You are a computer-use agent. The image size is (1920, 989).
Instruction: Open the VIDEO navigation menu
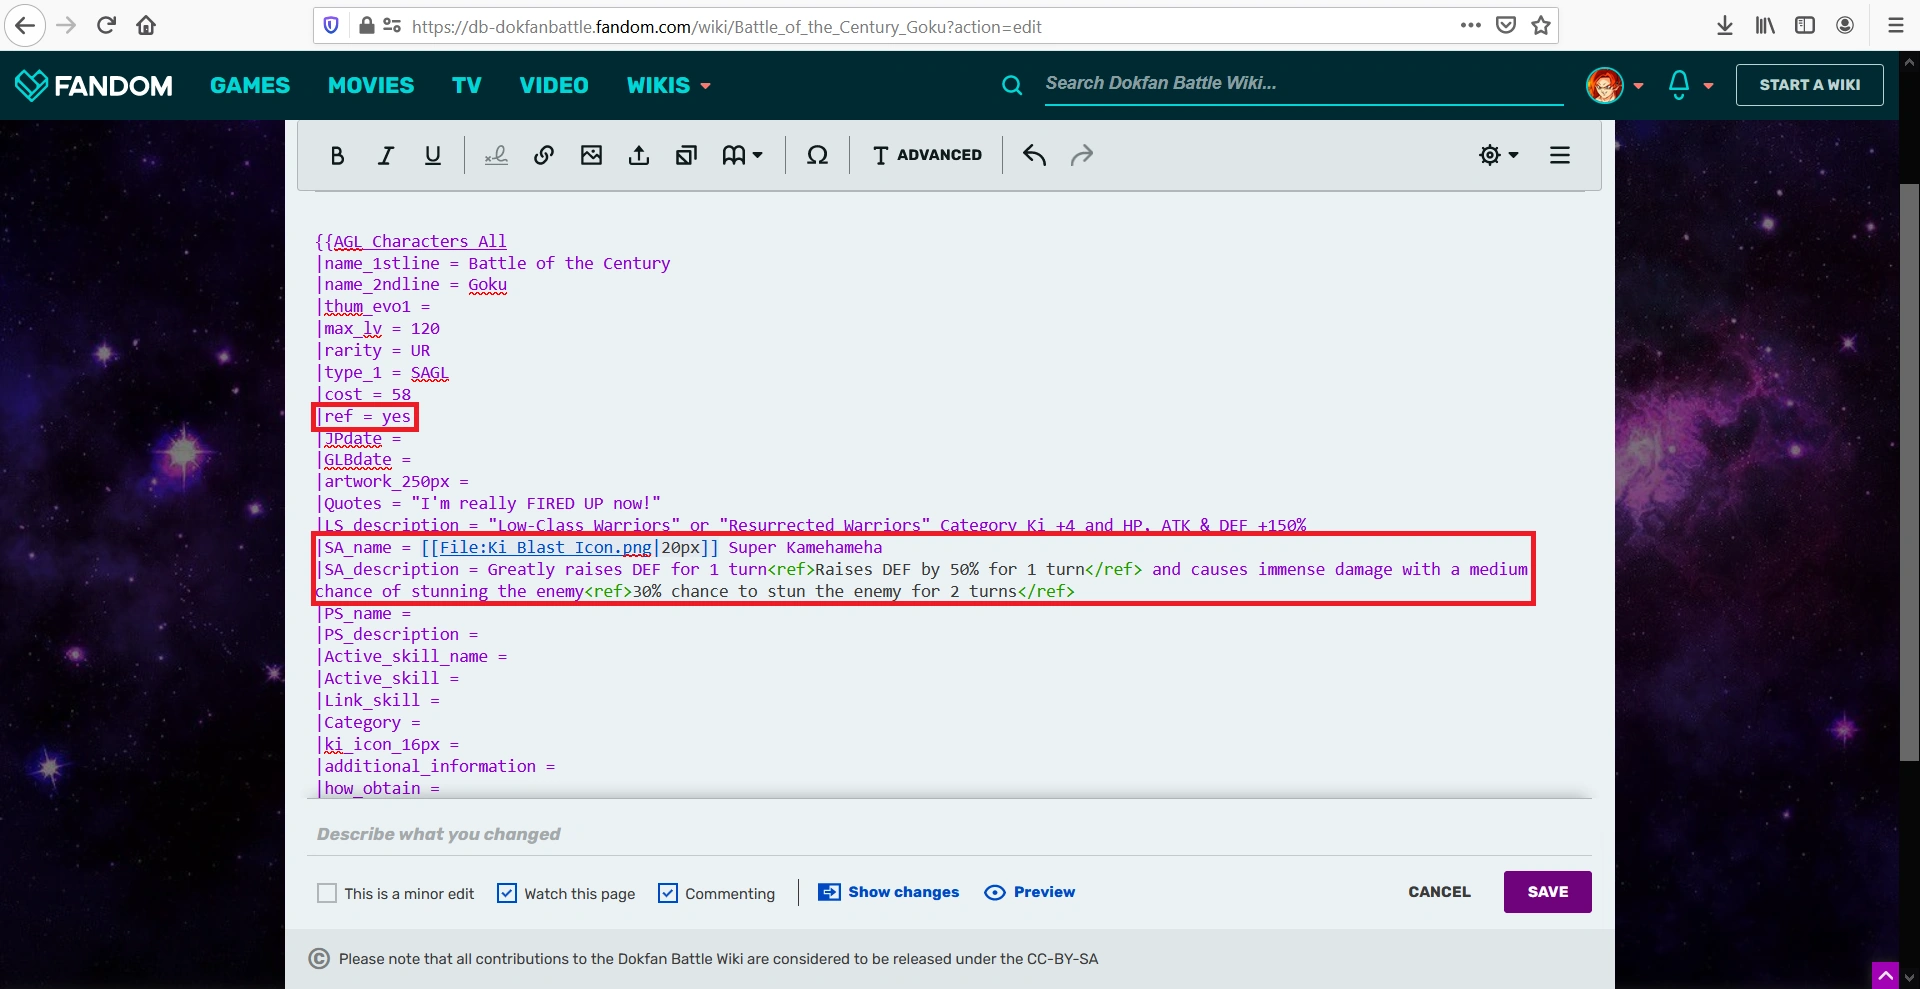(554, 86)
